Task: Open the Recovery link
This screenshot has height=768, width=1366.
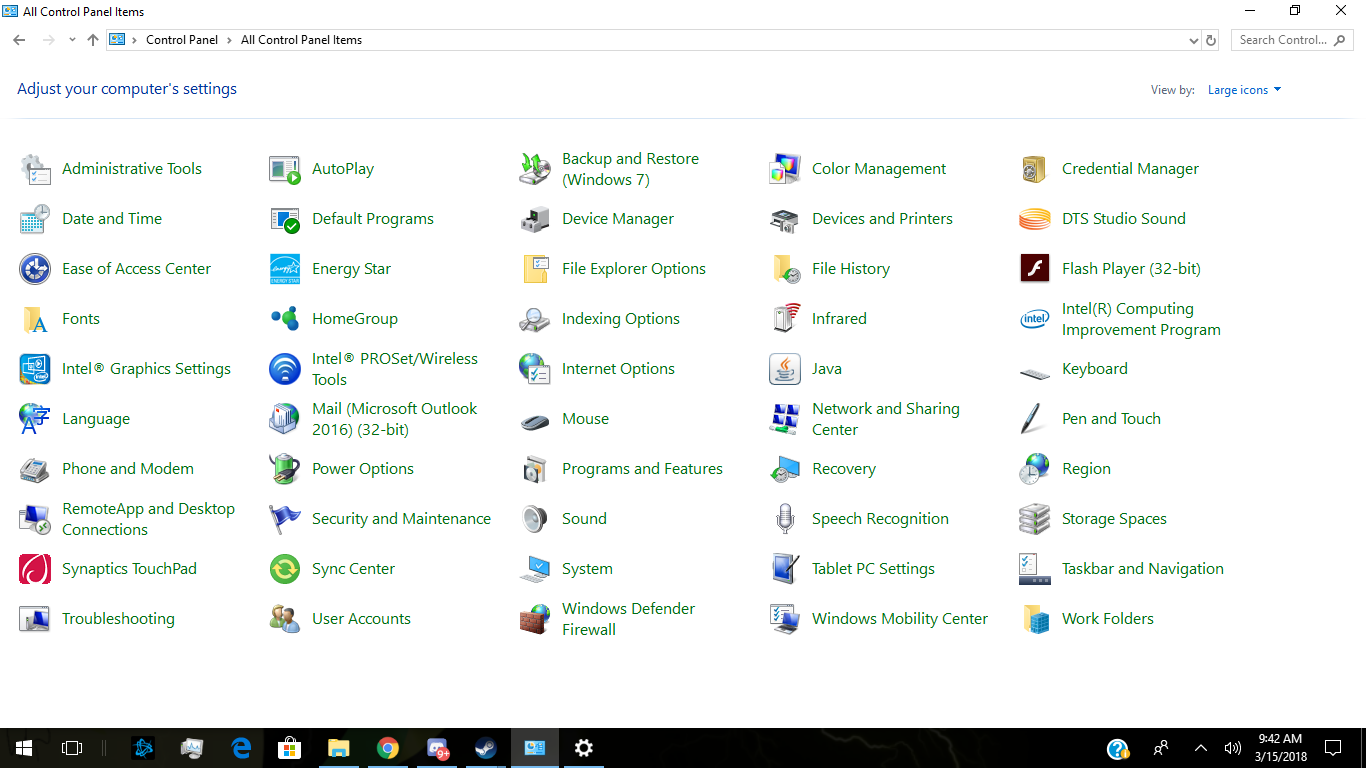Action: [844, 469]
